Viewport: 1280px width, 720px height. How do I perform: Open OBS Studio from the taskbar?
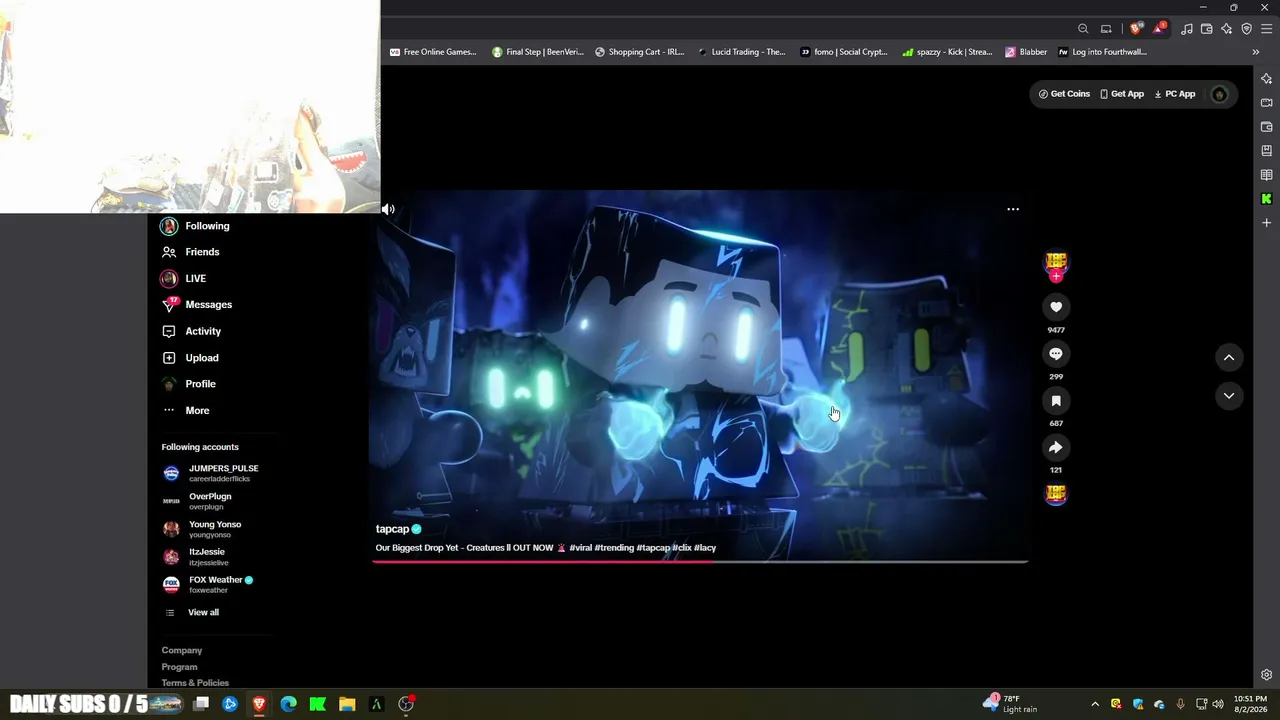coord(406,704)
